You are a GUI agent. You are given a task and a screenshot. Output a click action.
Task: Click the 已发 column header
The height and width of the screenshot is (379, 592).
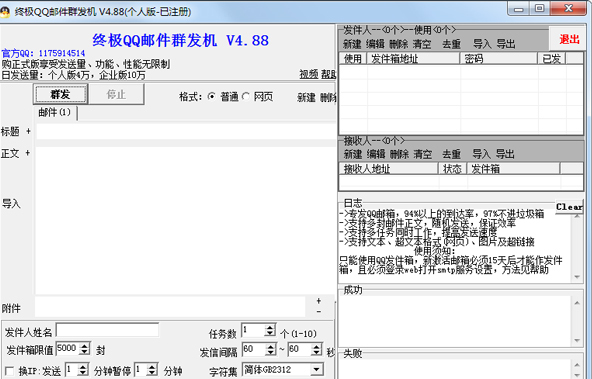[552, 59]
